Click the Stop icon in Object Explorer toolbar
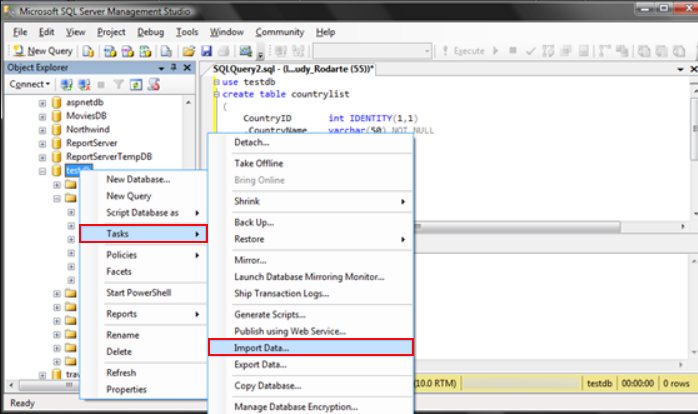The height and width of the screenshot is (414, 698). (x=101, y=84)
